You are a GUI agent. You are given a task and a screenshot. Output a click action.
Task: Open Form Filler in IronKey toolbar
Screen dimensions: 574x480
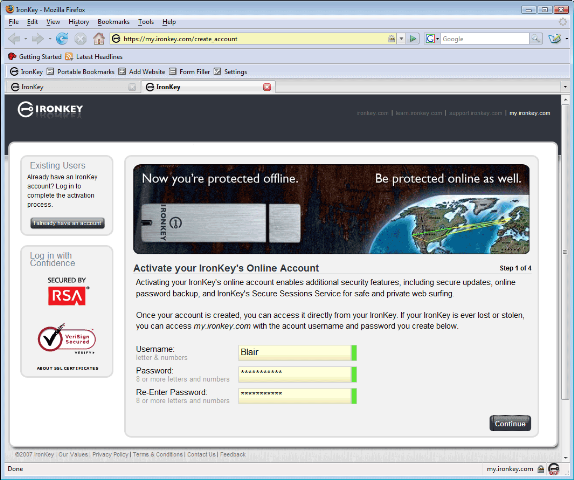tap(189, 72)
